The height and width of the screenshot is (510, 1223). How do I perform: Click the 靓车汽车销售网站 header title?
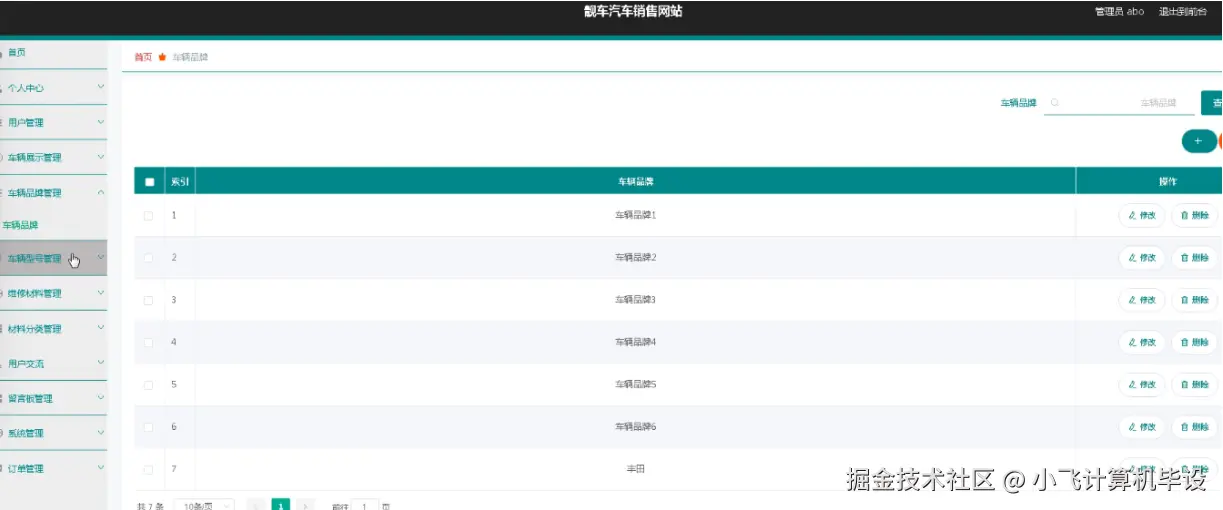pos(633,12)
